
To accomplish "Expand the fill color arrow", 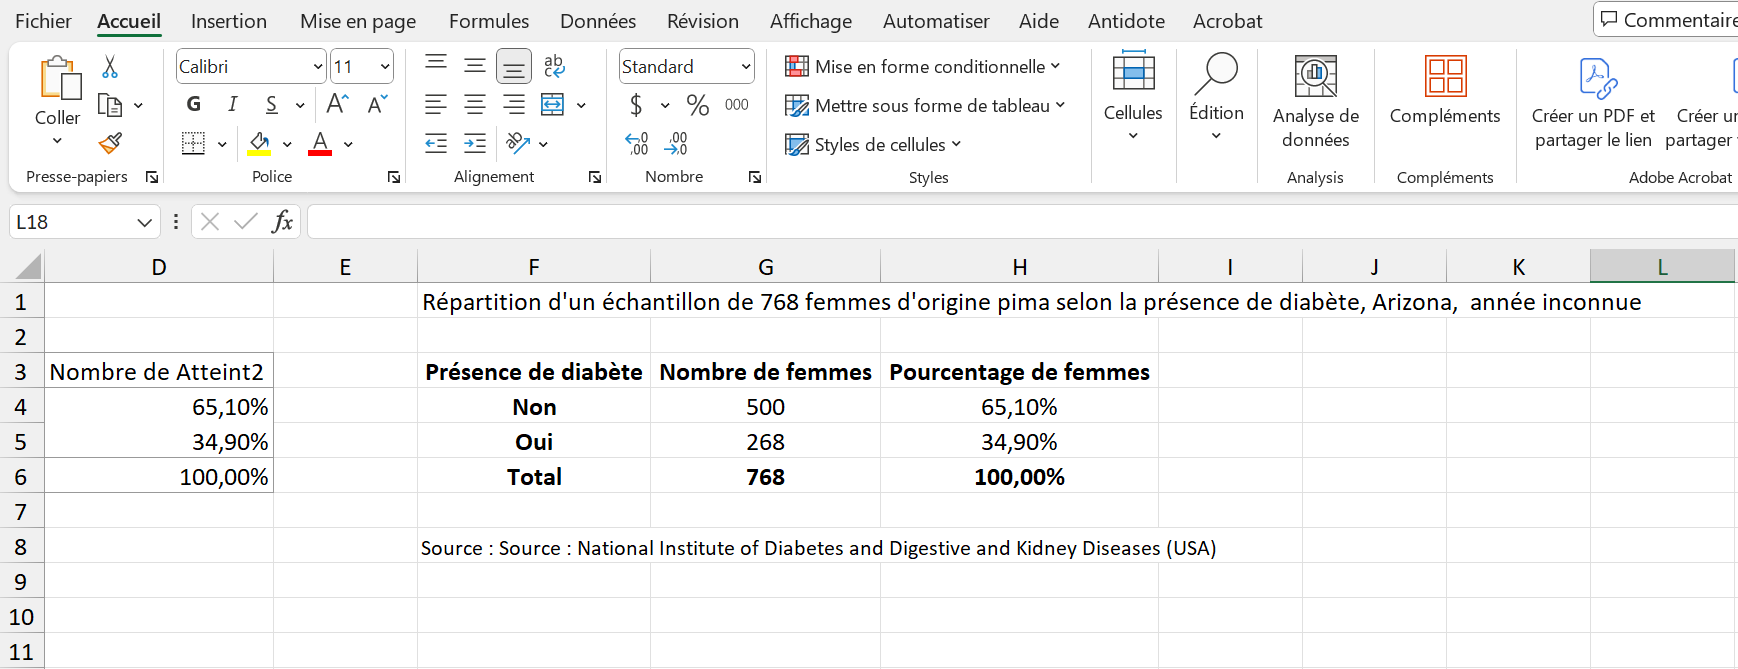I will (x=287, y=144).
